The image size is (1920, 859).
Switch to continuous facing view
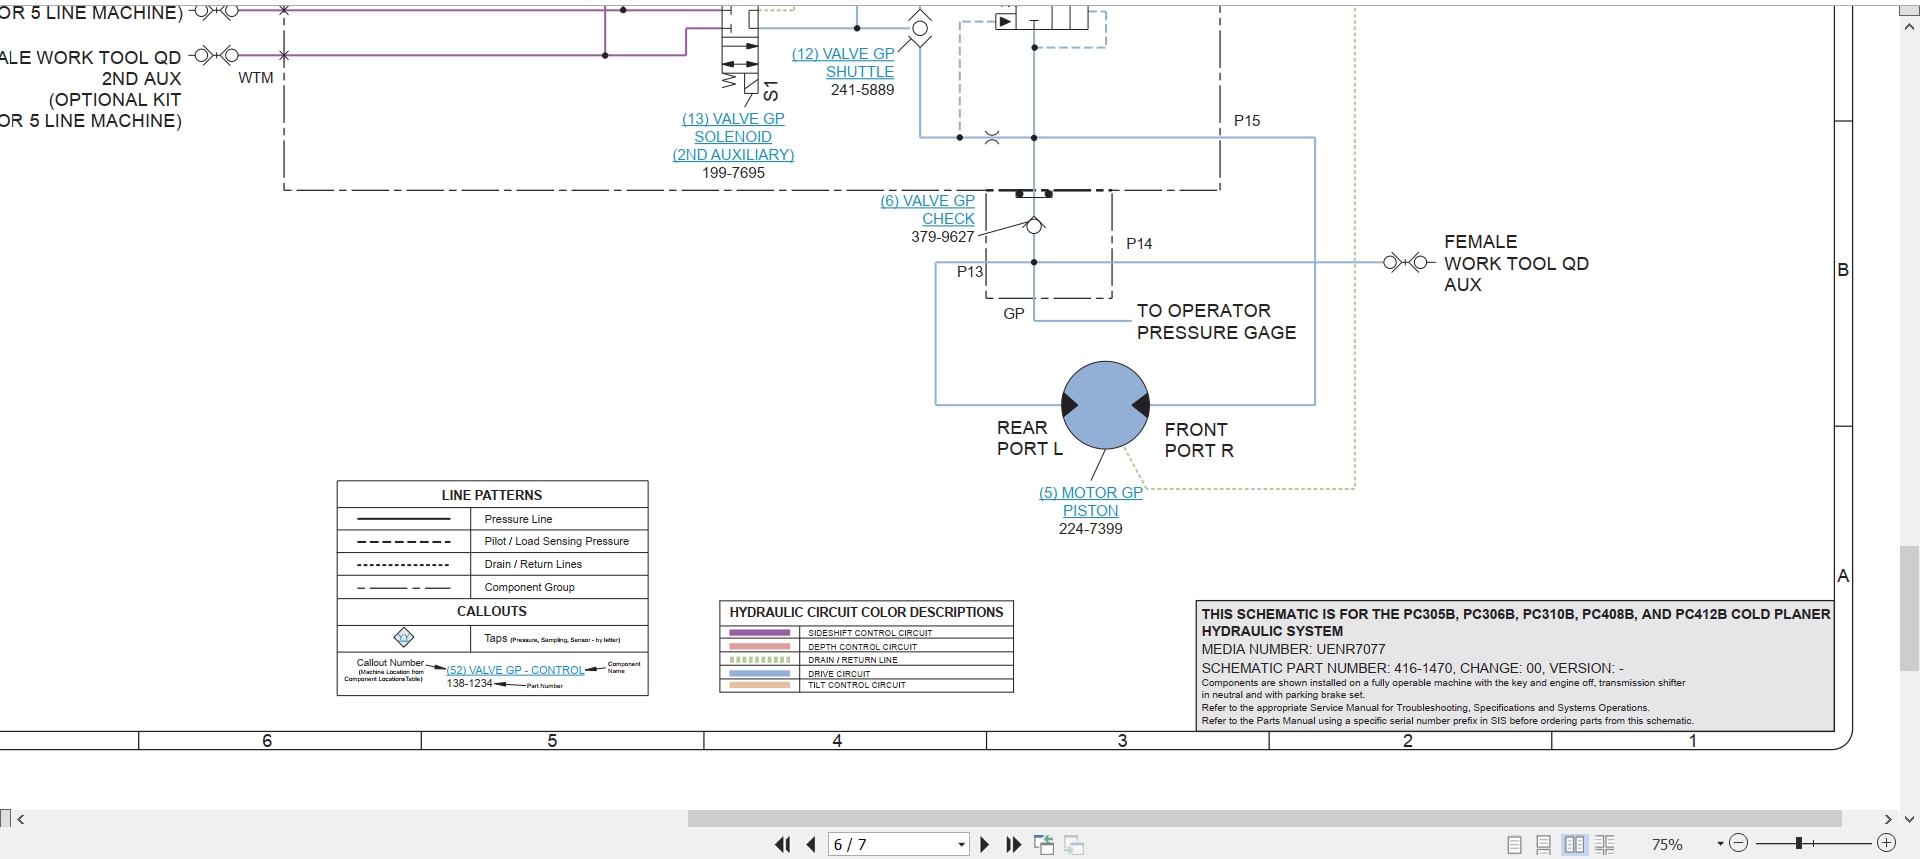pos(1605,845)
